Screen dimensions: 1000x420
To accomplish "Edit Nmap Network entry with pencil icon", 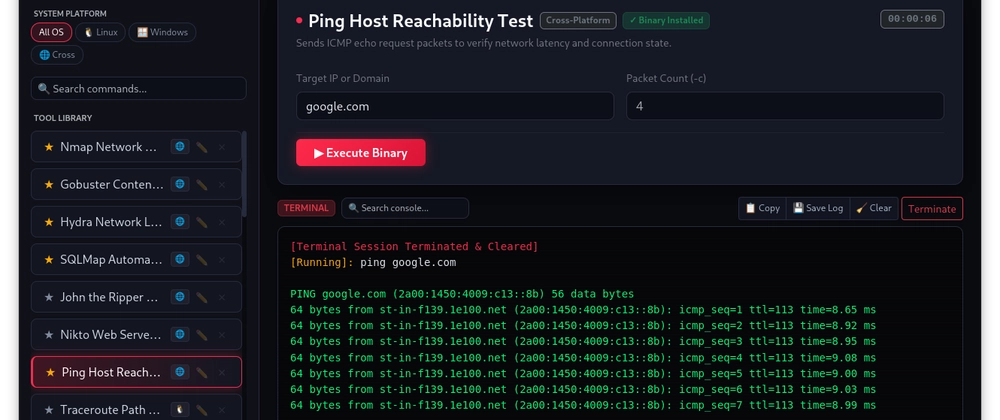I will pyautogui.click(x=202, y=147).
